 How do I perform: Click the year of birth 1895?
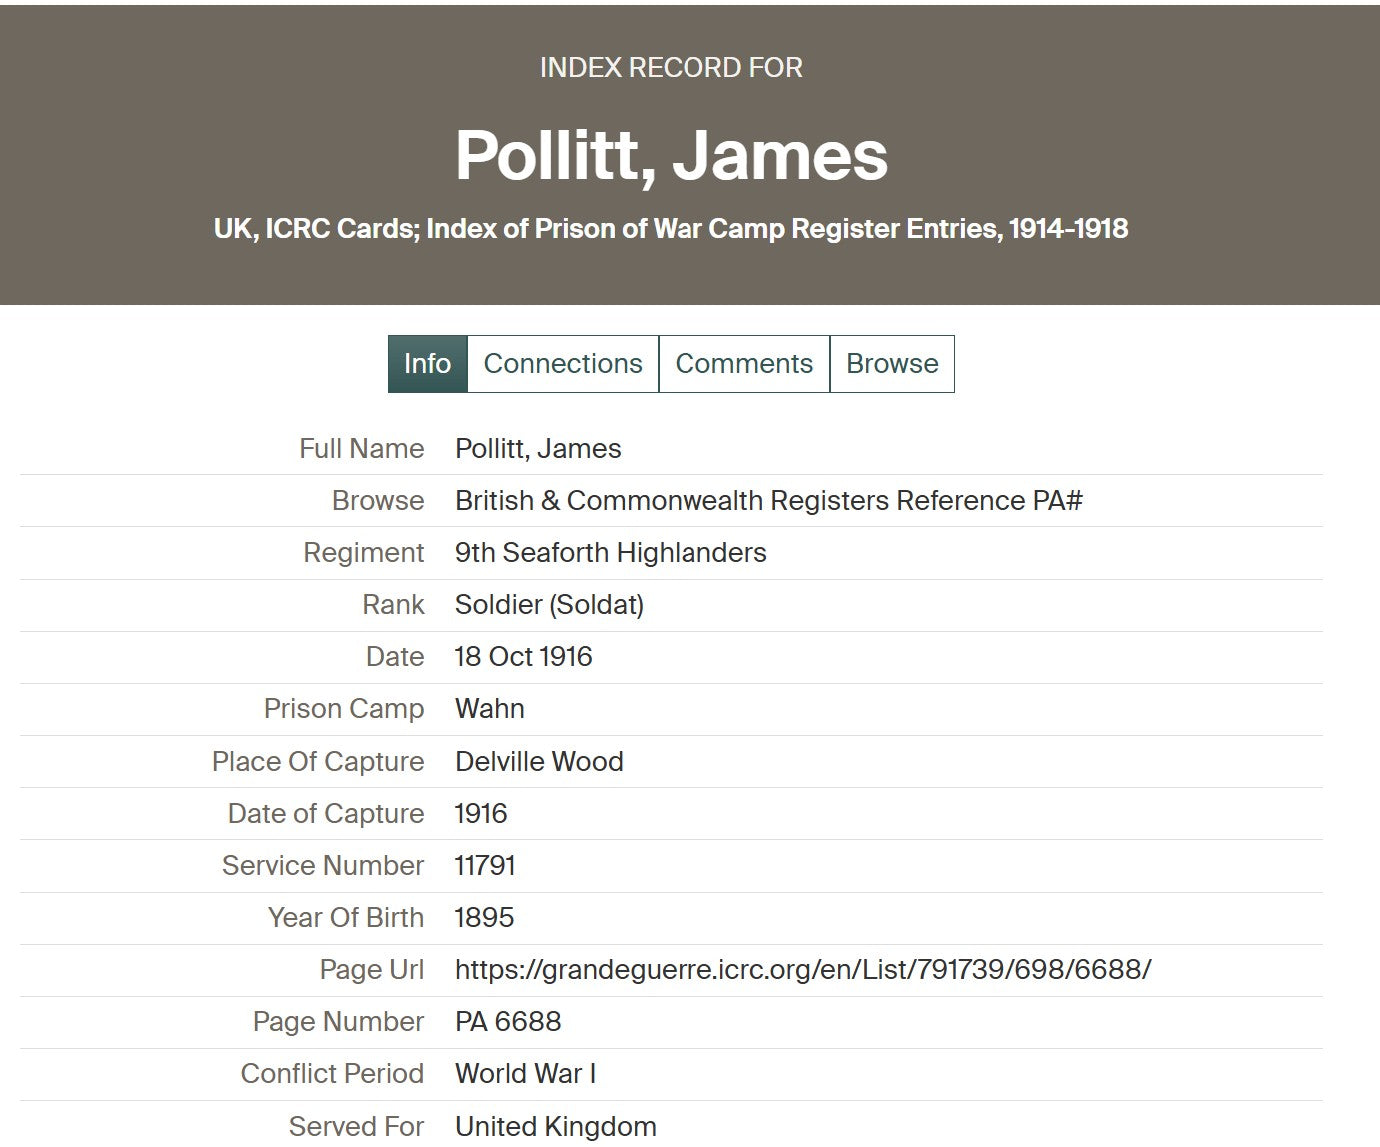click(x=484, y=918)
